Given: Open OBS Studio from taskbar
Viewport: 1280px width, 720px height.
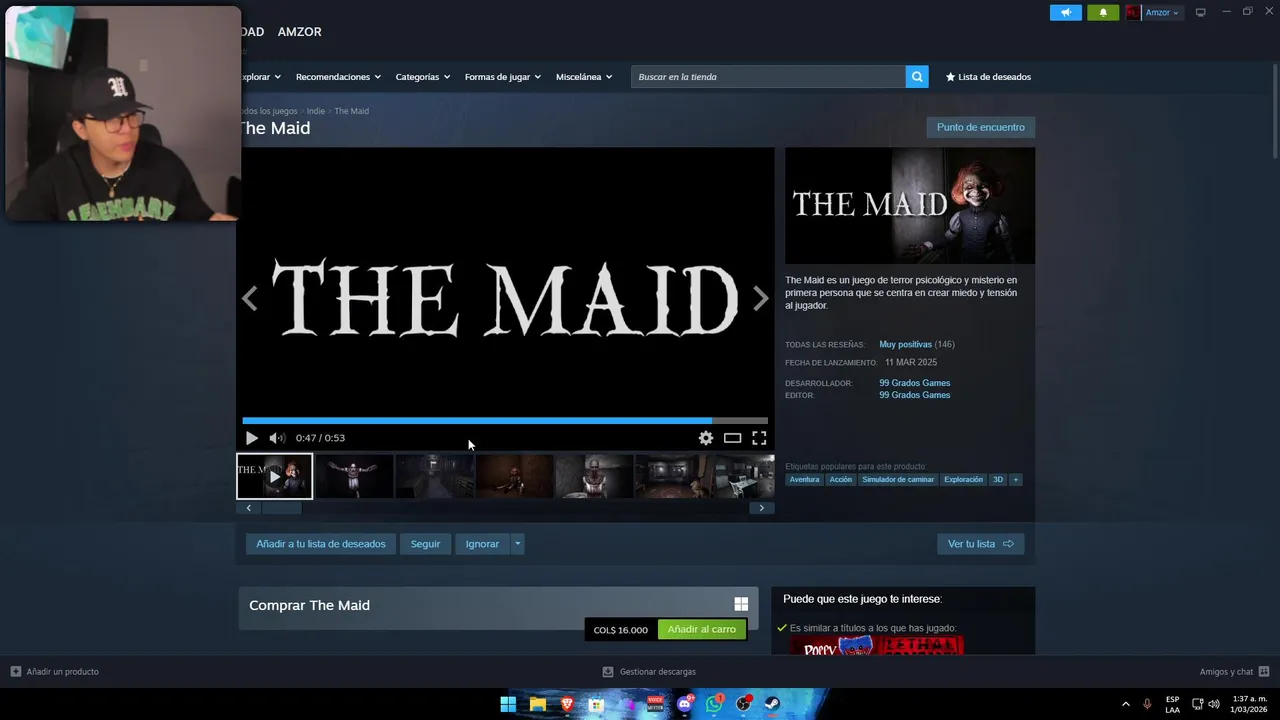Looking at the screenshot, I should pyautogui.click(x=744, y=704).
